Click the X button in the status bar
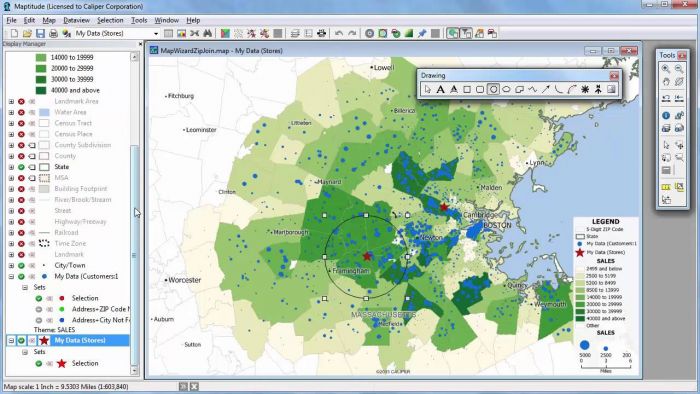Image resolution: width=700 pixels, height=394 pixels. [194, 386]
